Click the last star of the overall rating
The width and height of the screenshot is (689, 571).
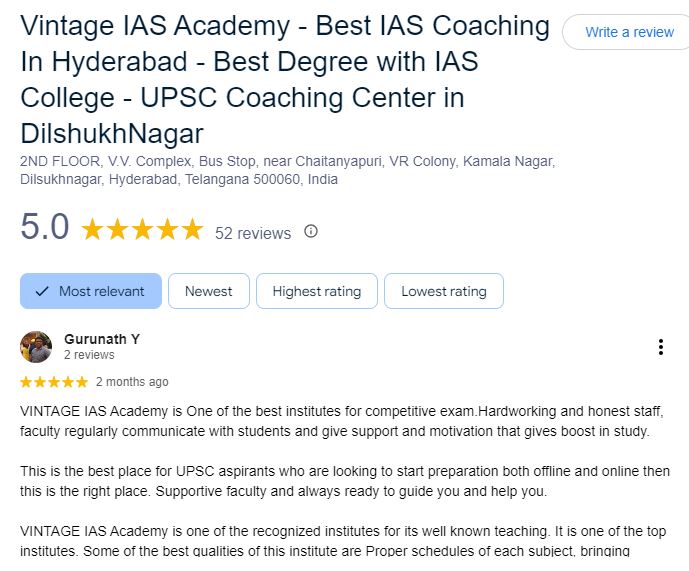(192, 229)
